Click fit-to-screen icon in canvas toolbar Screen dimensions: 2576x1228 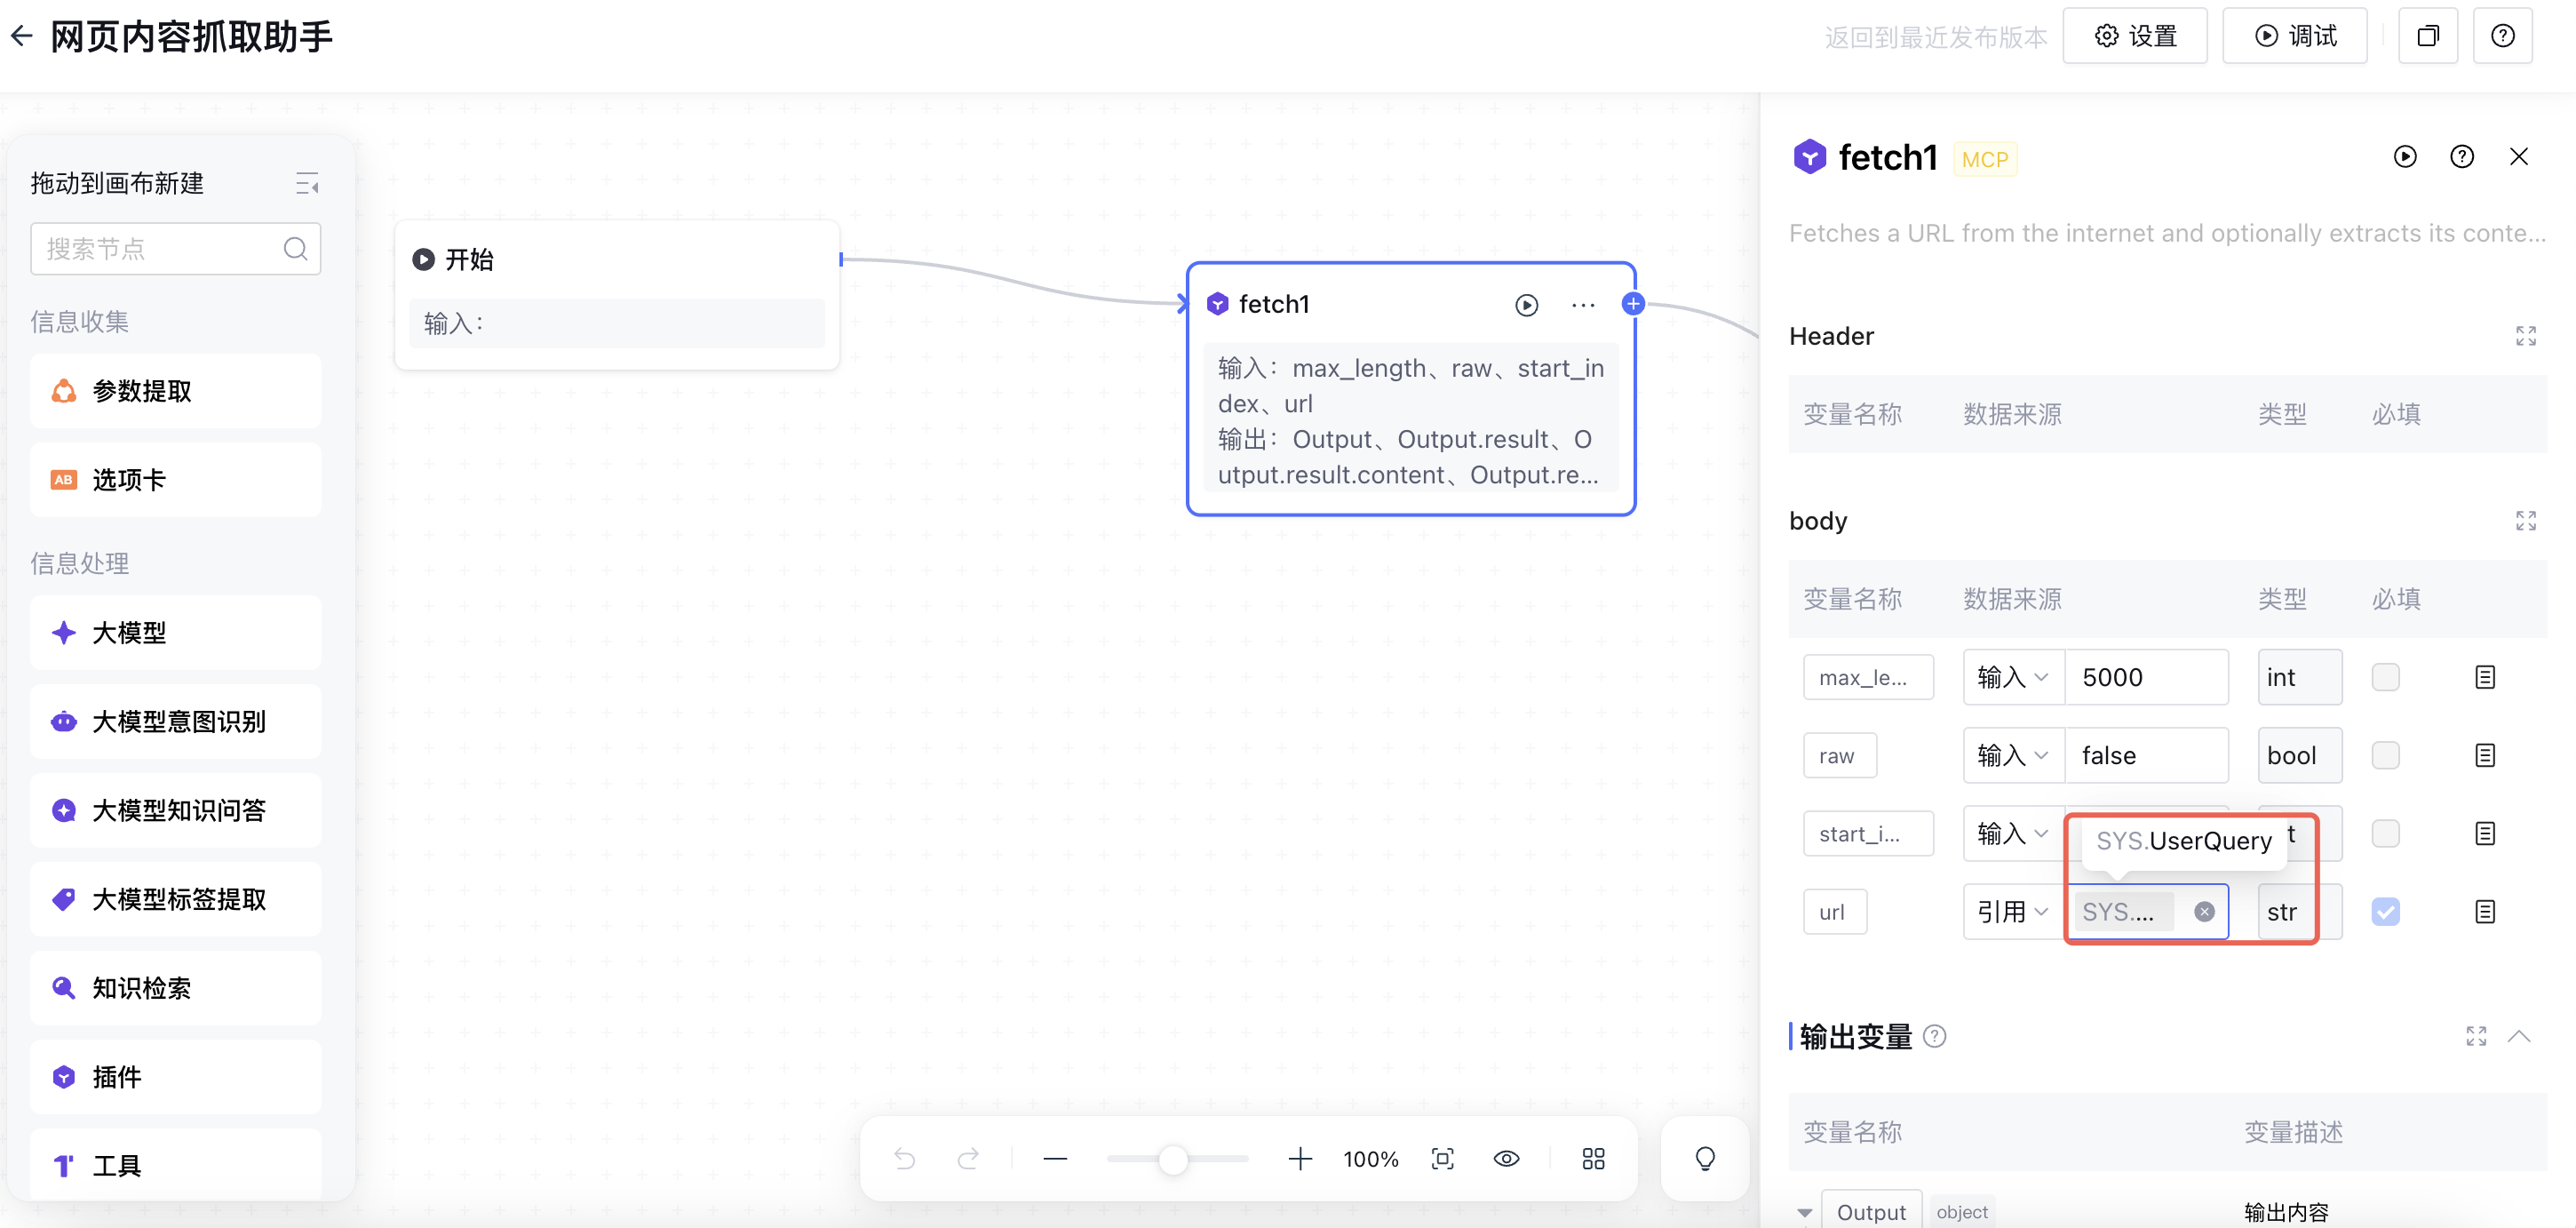pos(1442,1159)
